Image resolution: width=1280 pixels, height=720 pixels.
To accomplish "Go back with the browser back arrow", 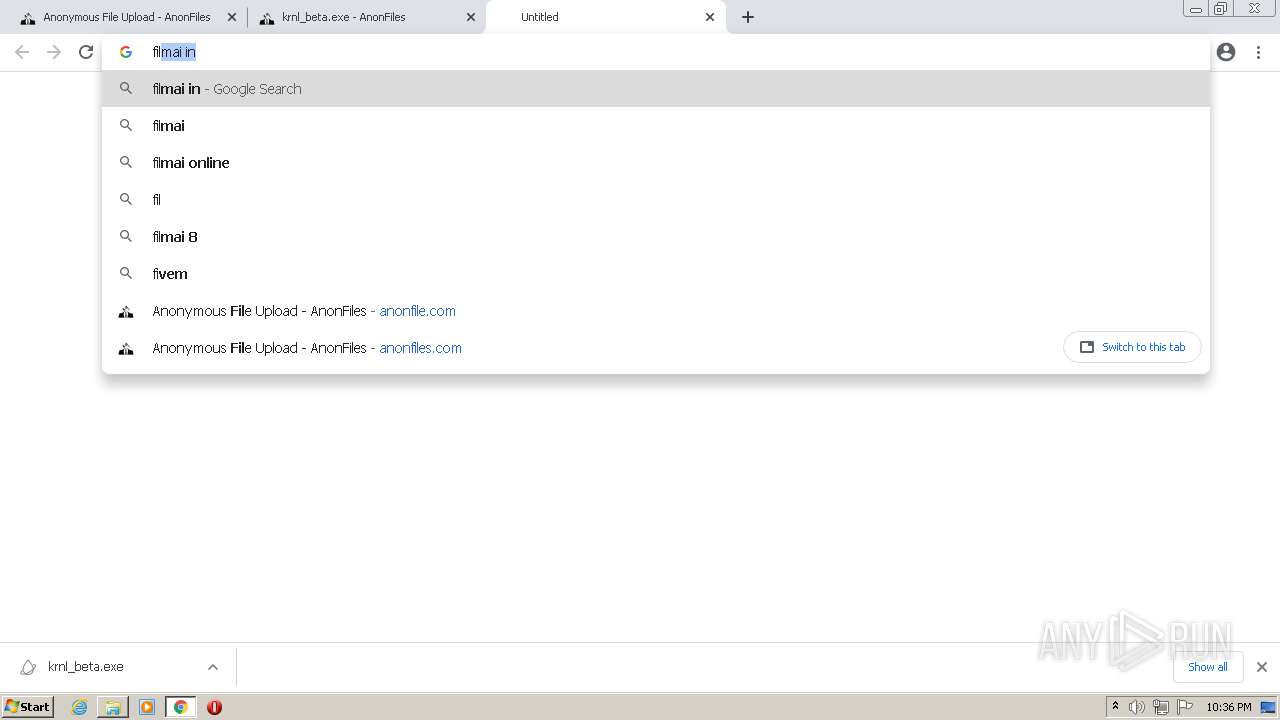I will tap(22, 52).
